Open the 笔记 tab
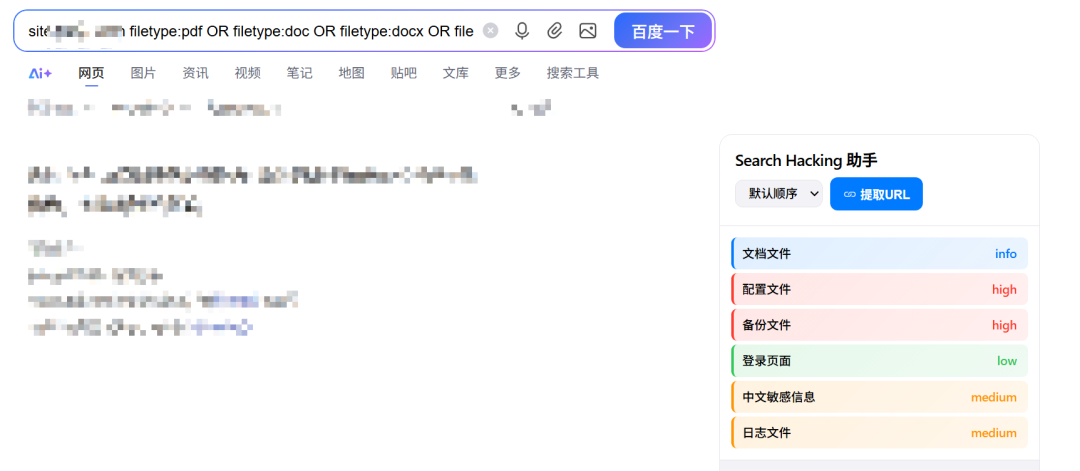The width and height of the screenshot is (1080, 471). click(300, 73)
